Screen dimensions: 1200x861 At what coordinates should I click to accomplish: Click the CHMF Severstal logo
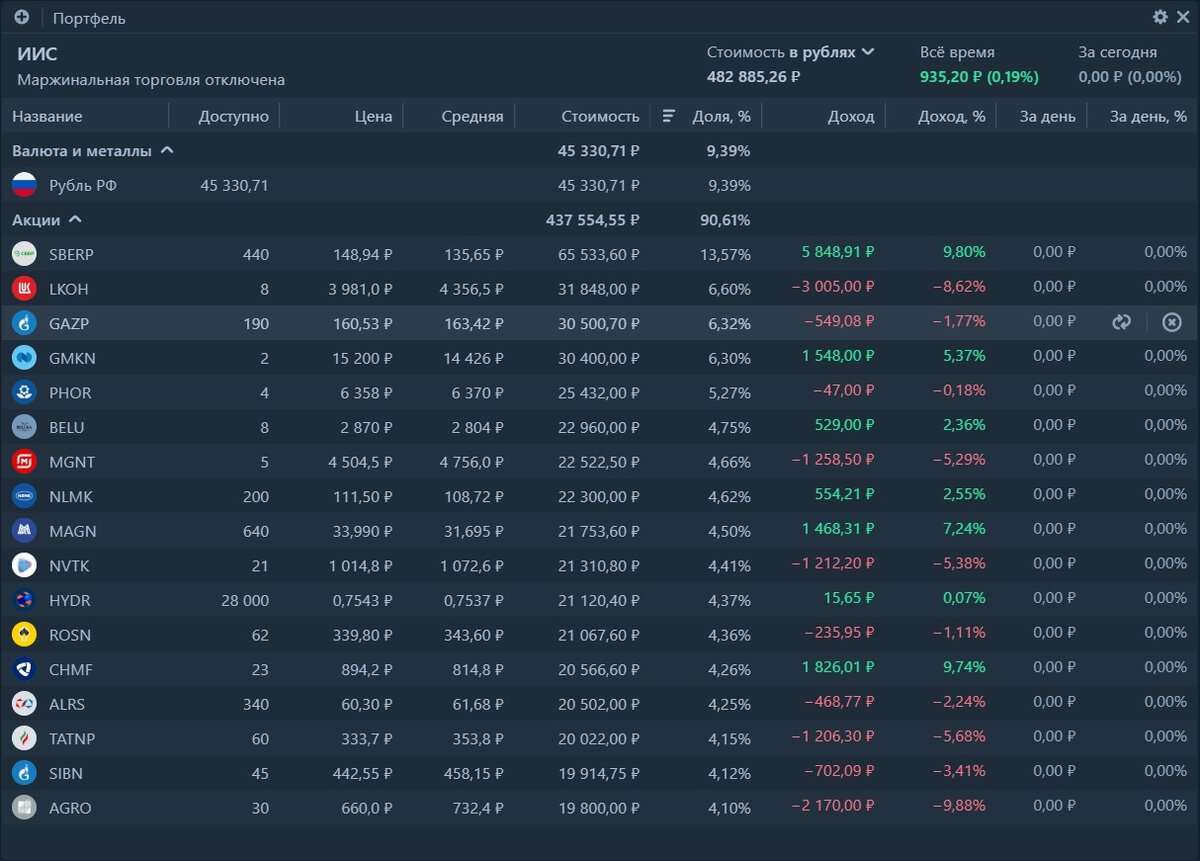(x=24, y=669)
